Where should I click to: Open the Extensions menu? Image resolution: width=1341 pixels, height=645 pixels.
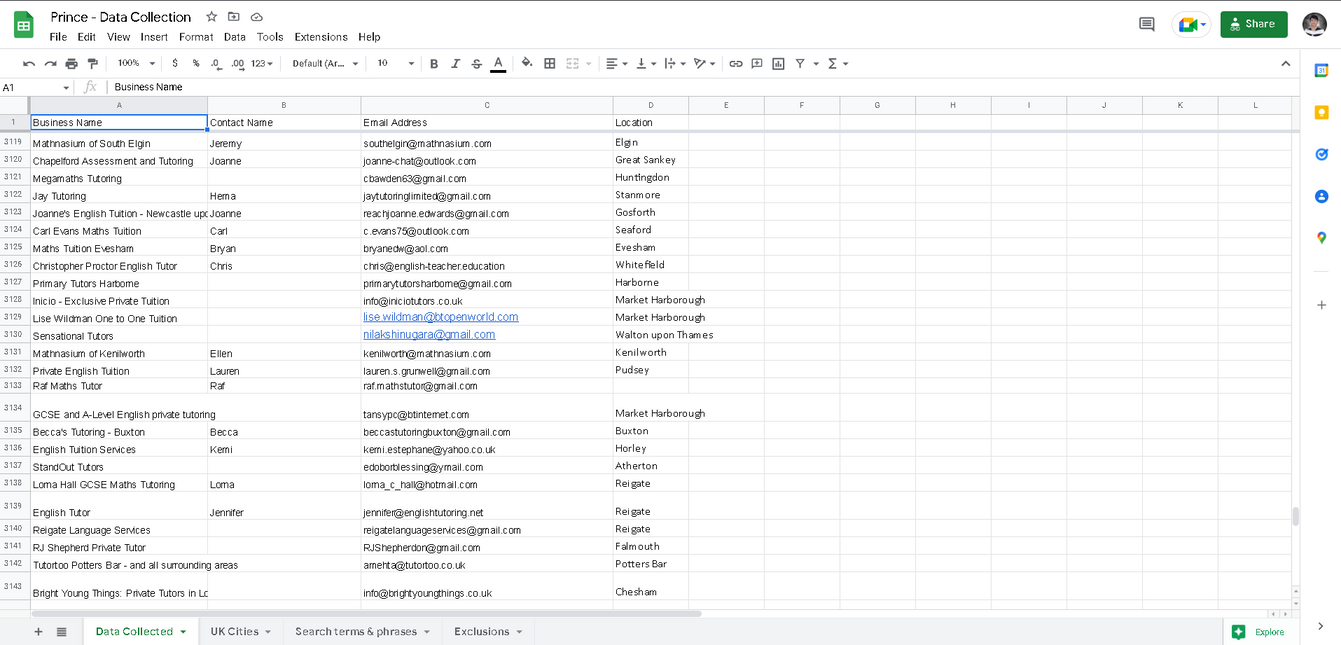[x=321, y=37]
